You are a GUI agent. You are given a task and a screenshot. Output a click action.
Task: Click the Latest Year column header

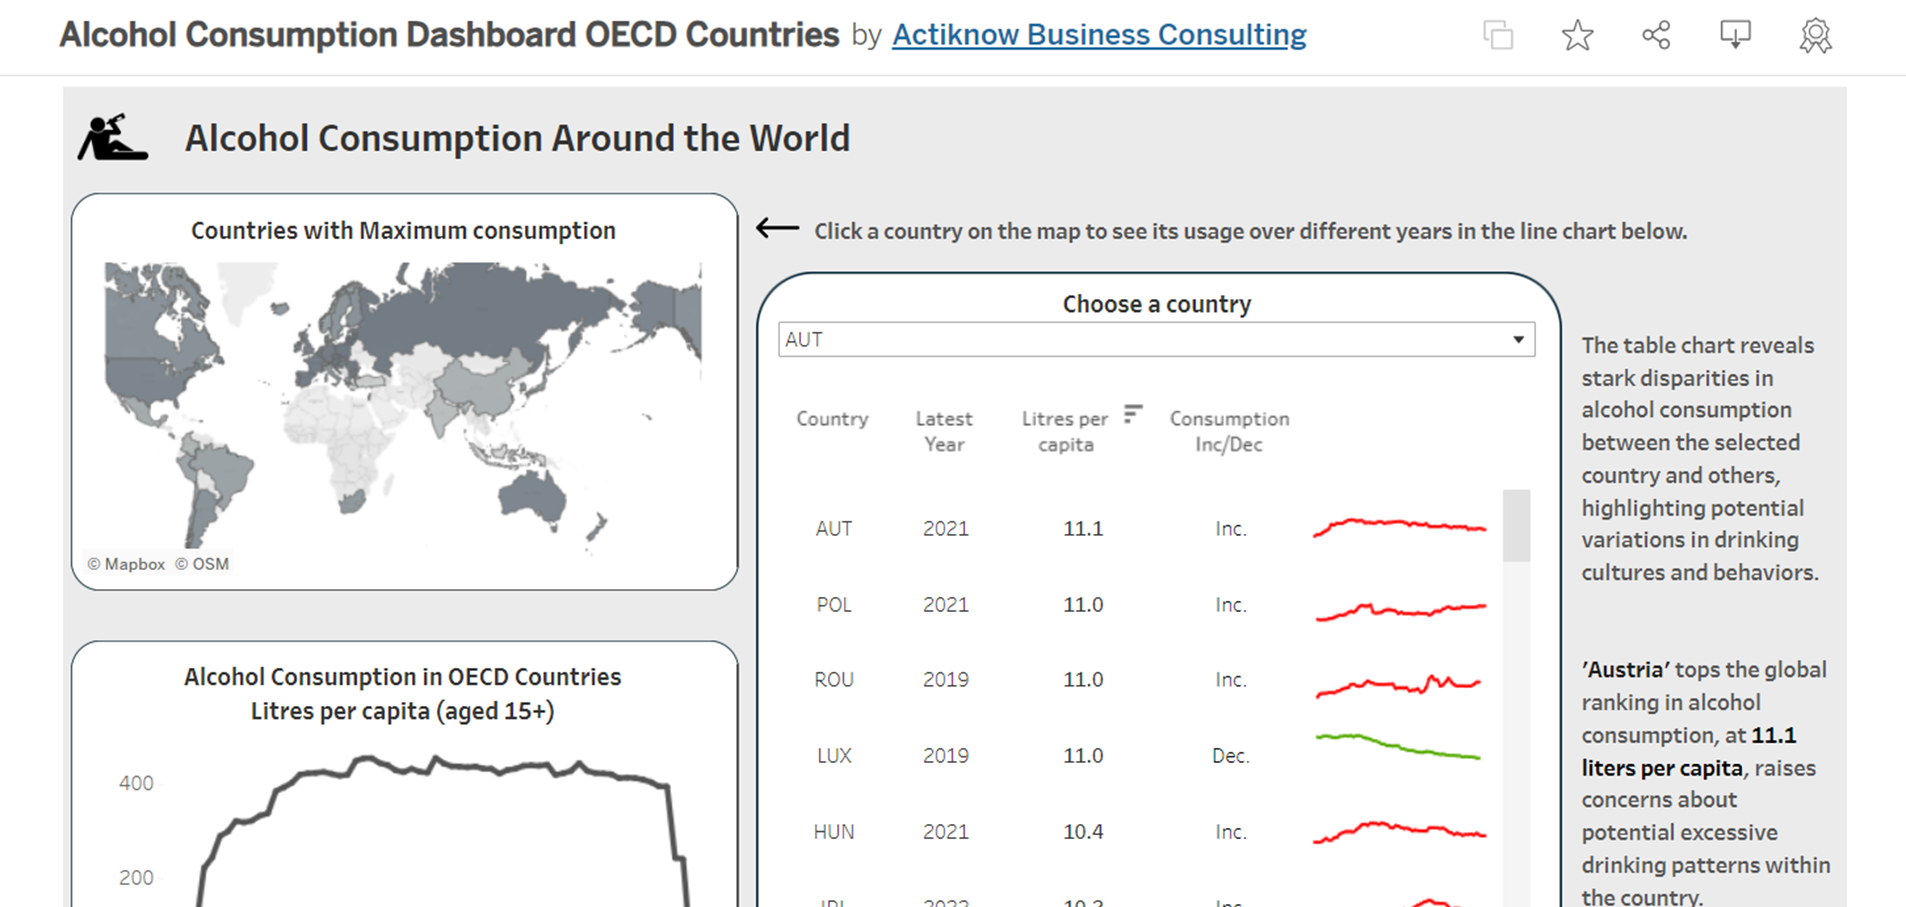944,431
